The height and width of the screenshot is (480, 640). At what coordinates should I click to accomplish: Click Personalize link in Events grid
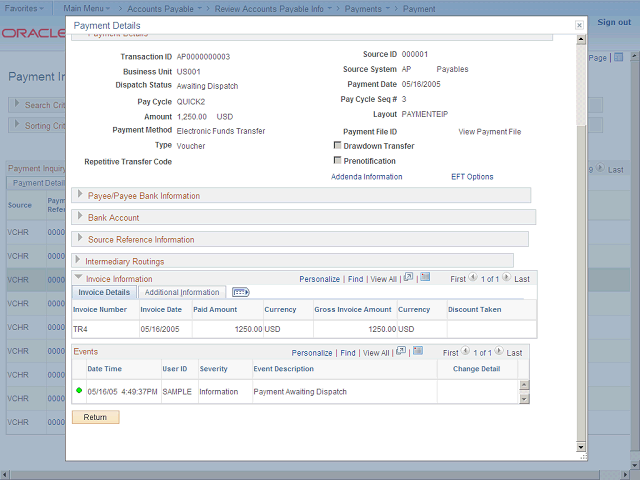tap(312, 353)
